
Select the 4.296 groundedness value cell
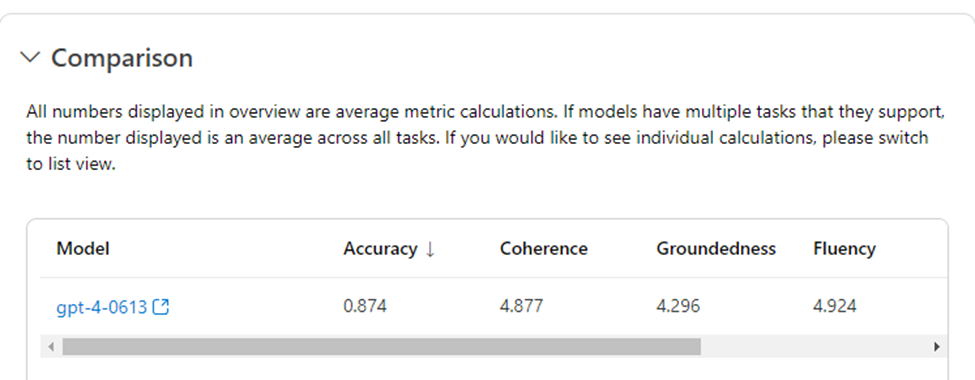tap(678, 306)
